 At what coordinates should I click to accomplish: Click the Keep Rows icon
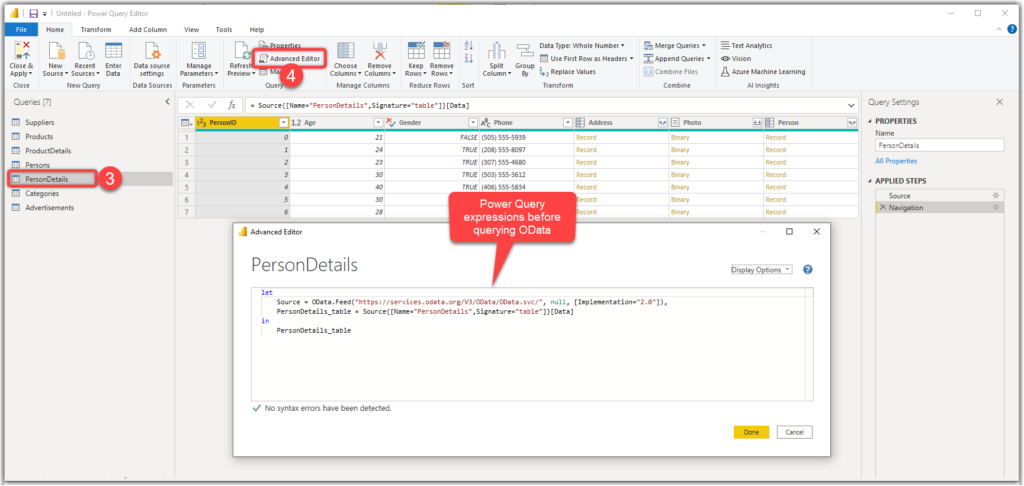[x=416, y=50]
